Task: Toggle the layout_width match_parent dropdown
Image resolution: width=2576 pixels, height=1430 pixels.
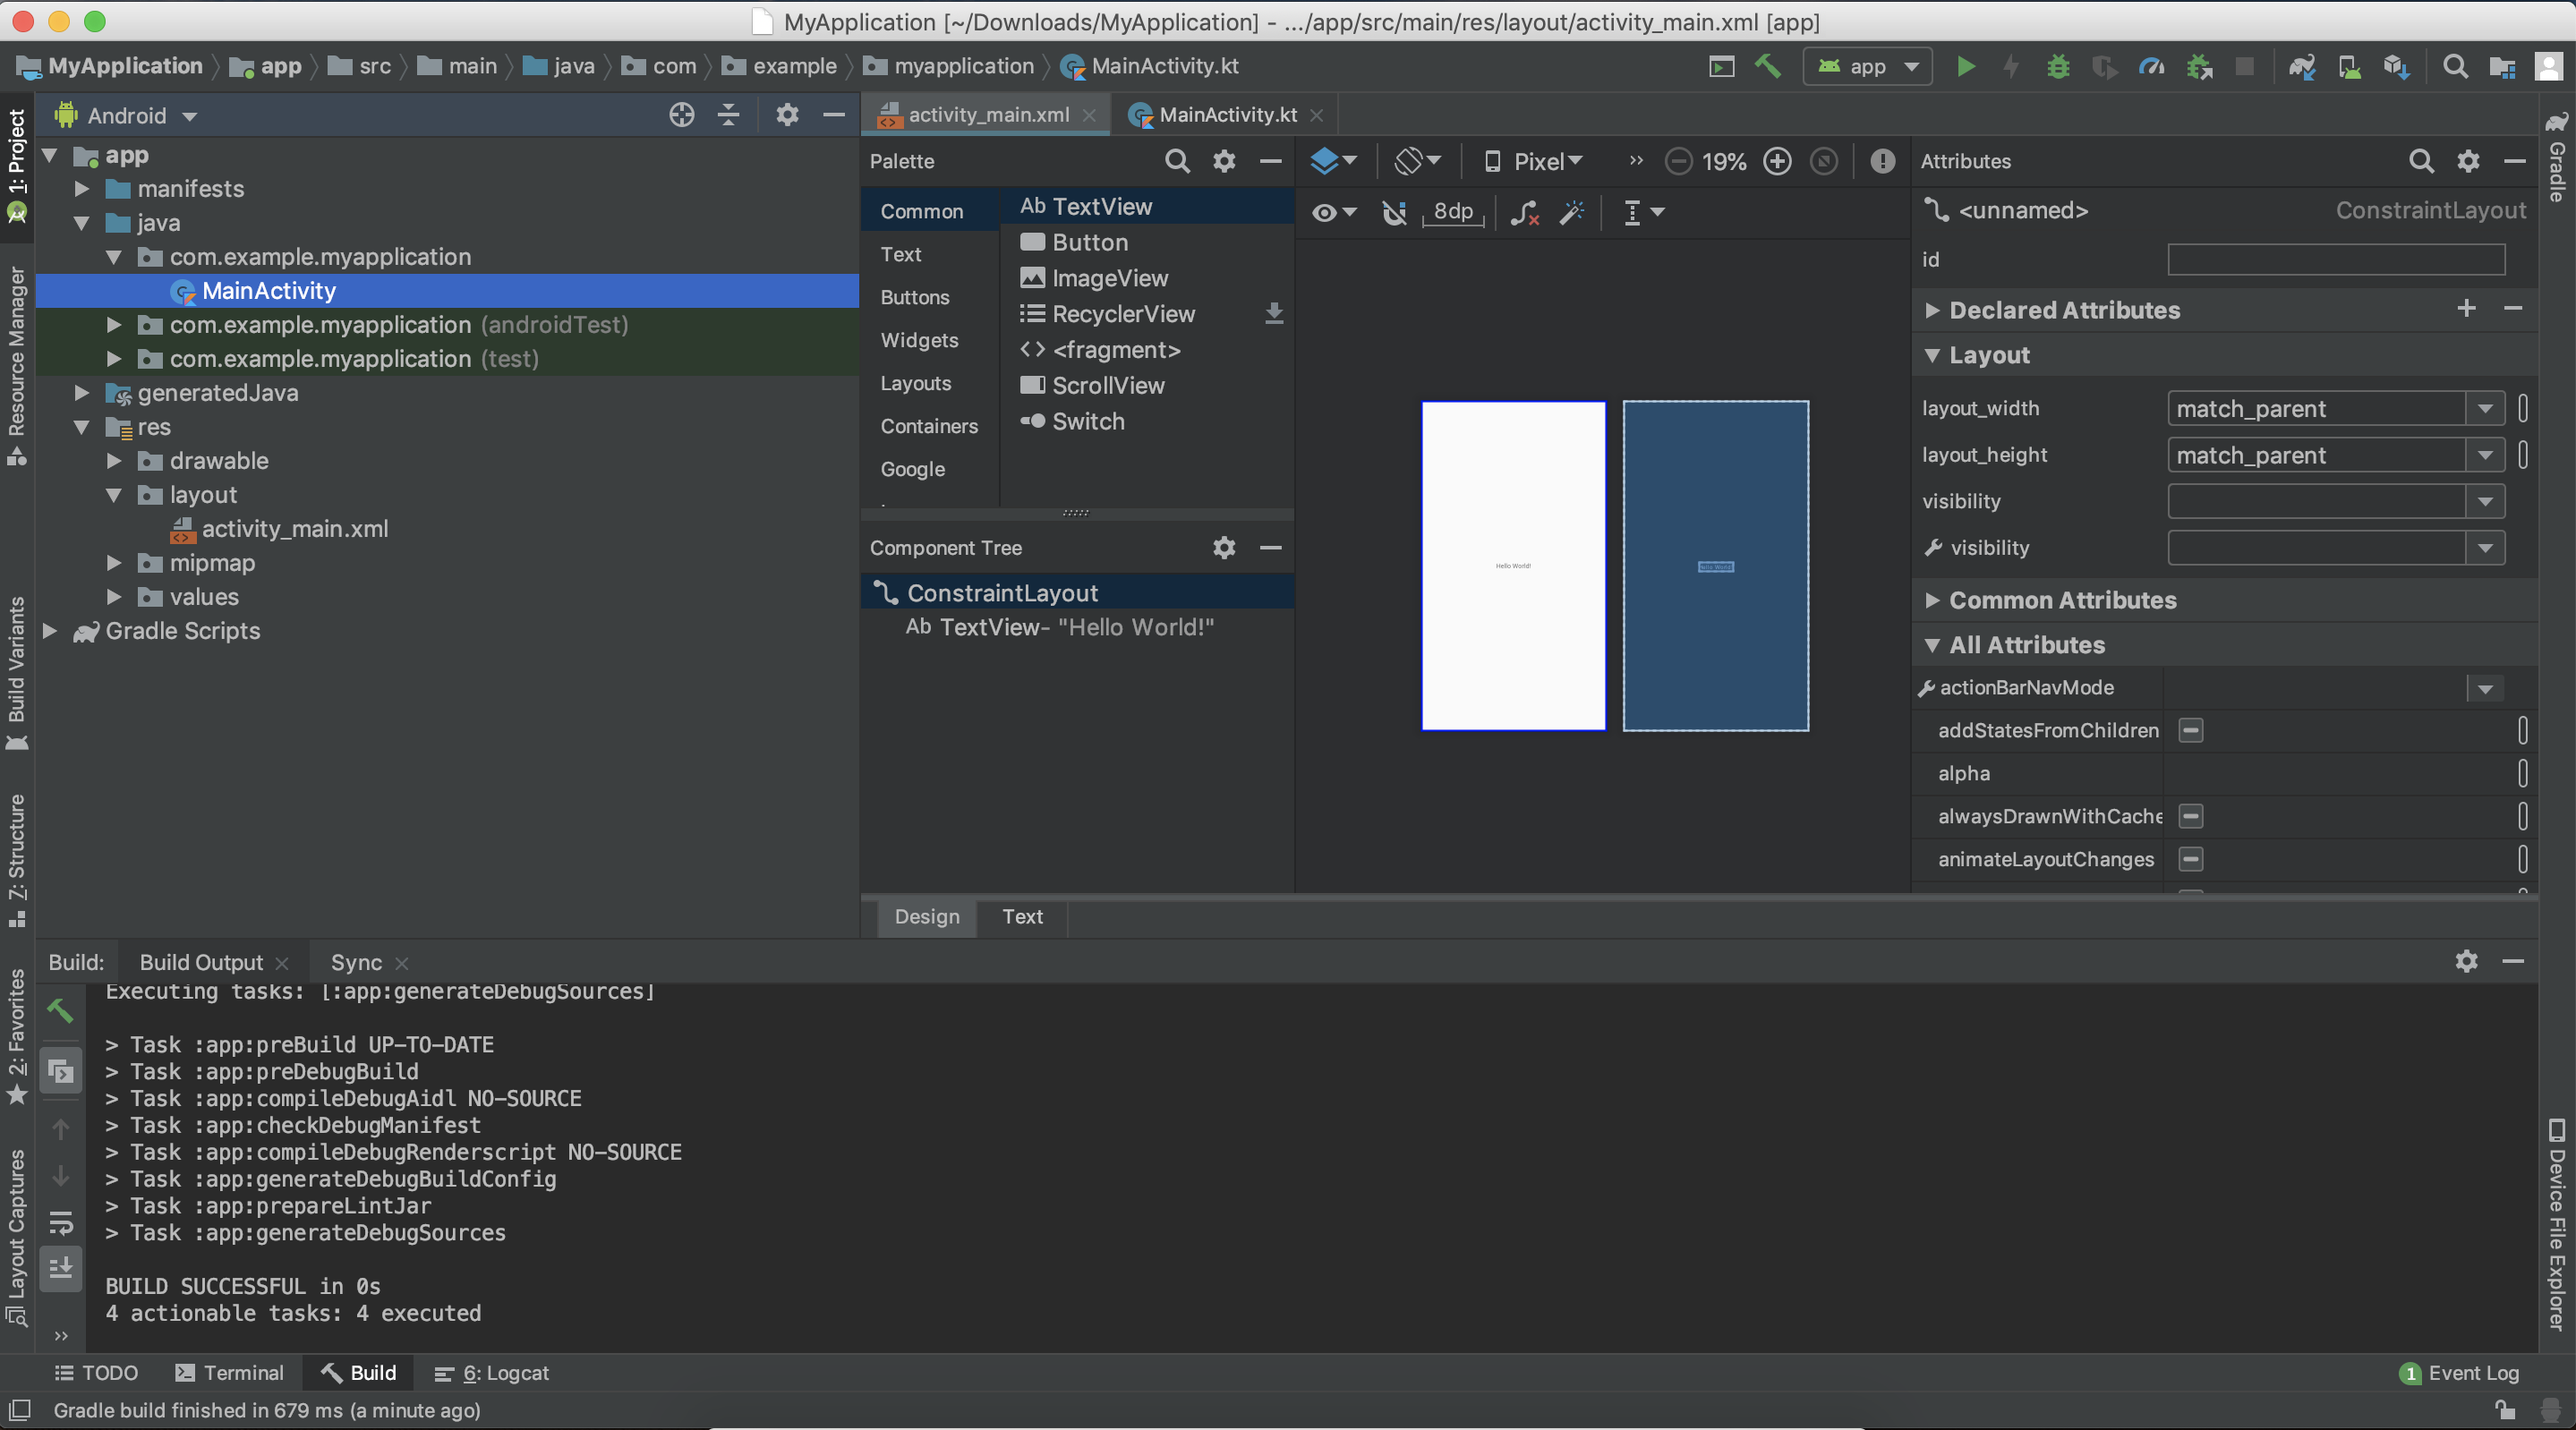Action: 2485,409
